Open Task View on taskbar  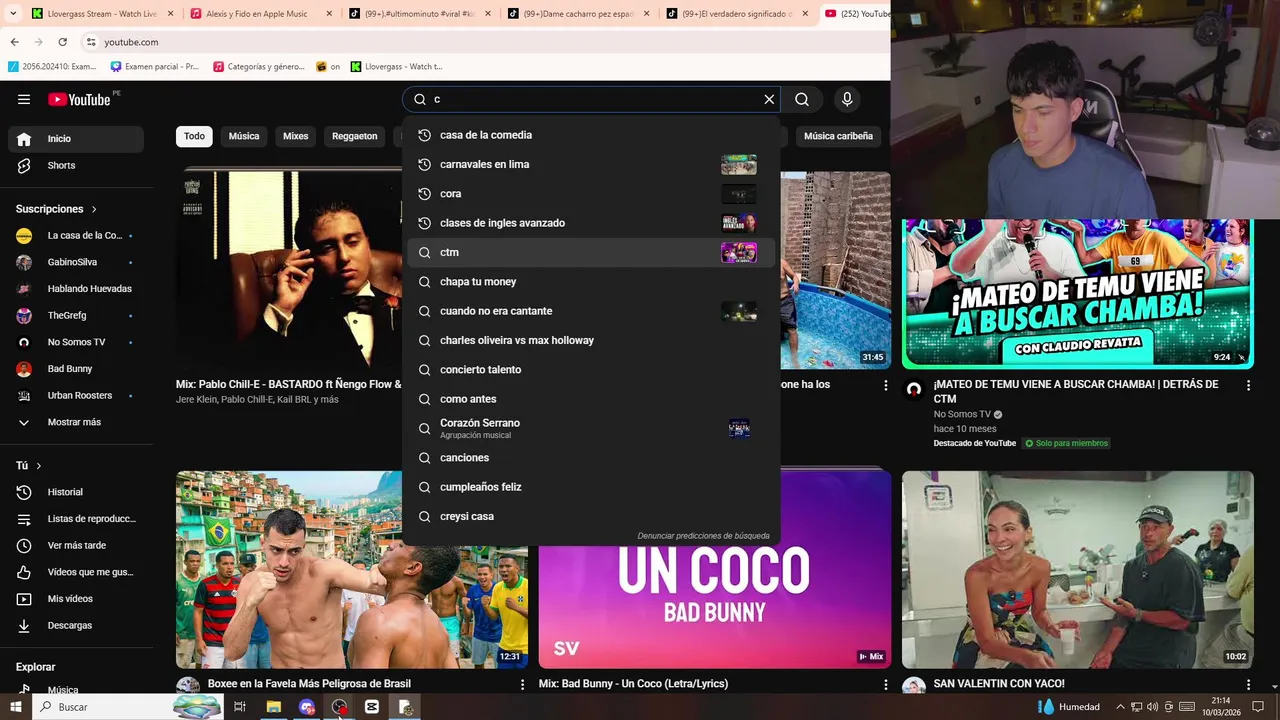coord(240,707)
